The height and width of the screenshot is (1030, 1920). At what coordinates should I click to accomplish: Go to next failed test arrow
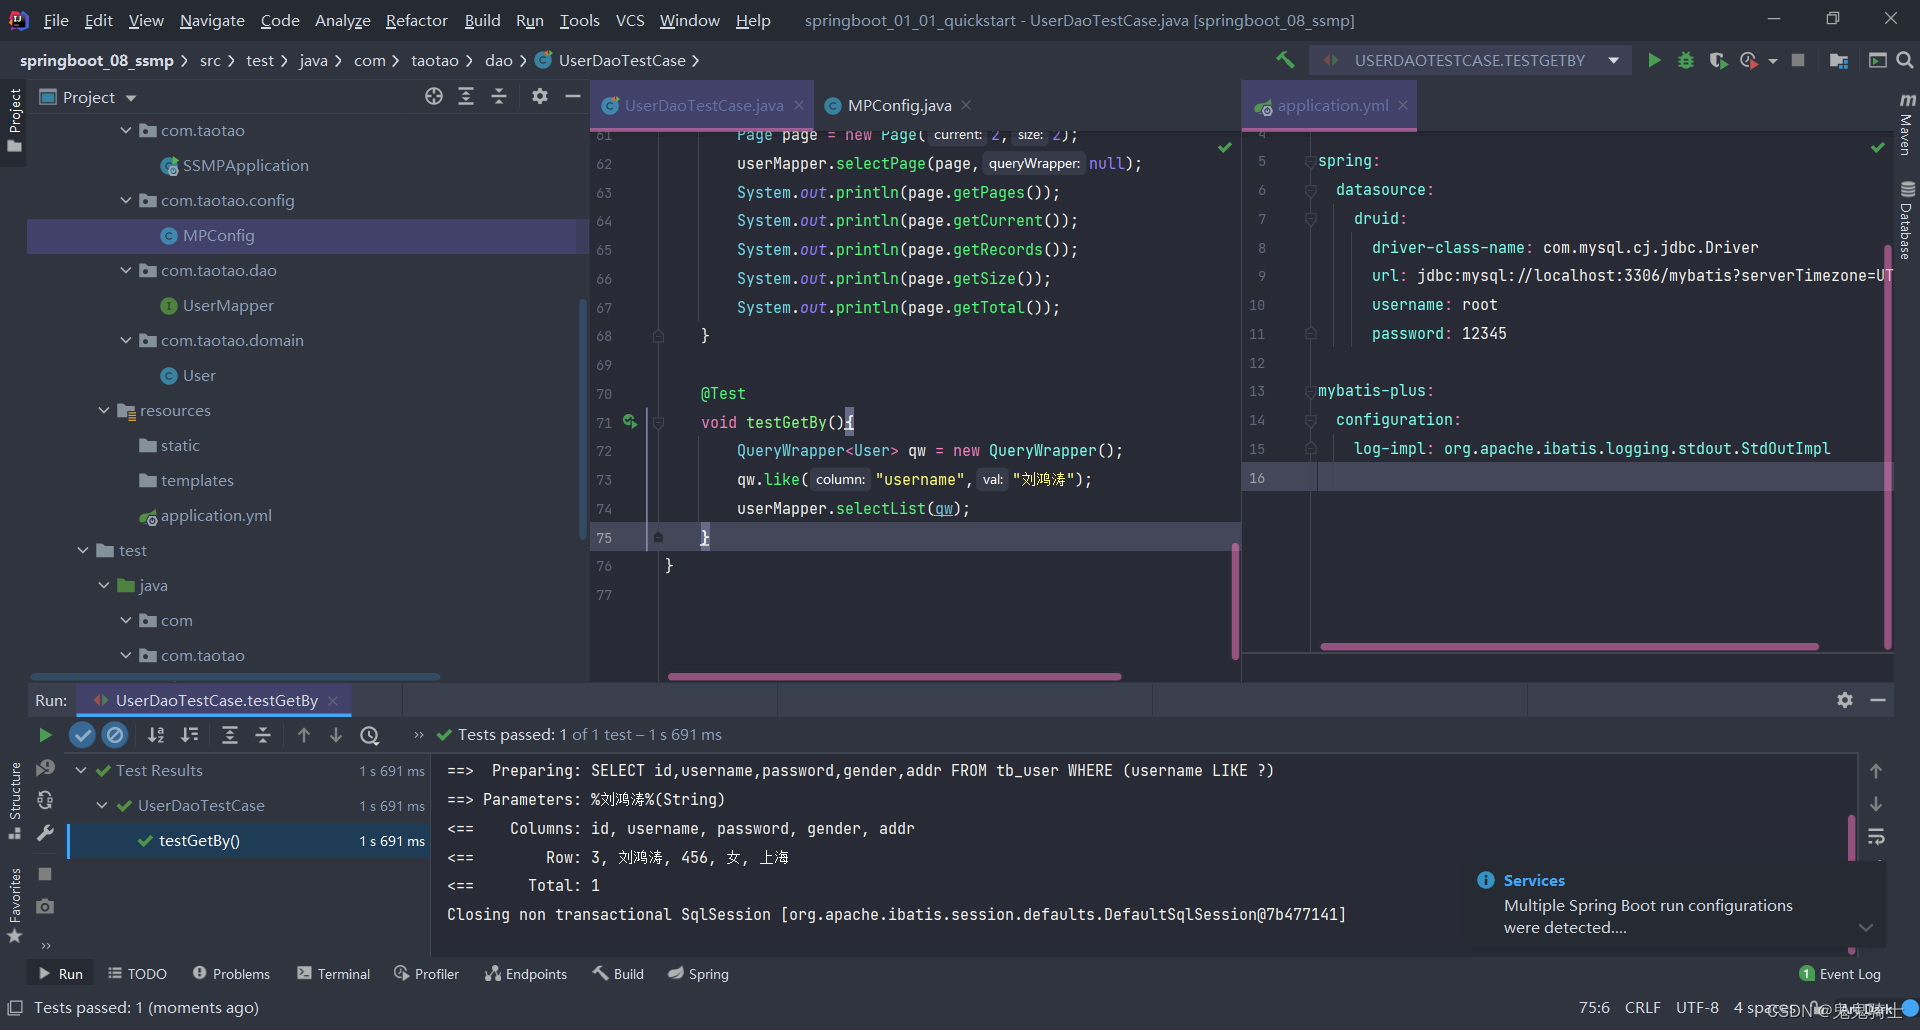point(336,735)
